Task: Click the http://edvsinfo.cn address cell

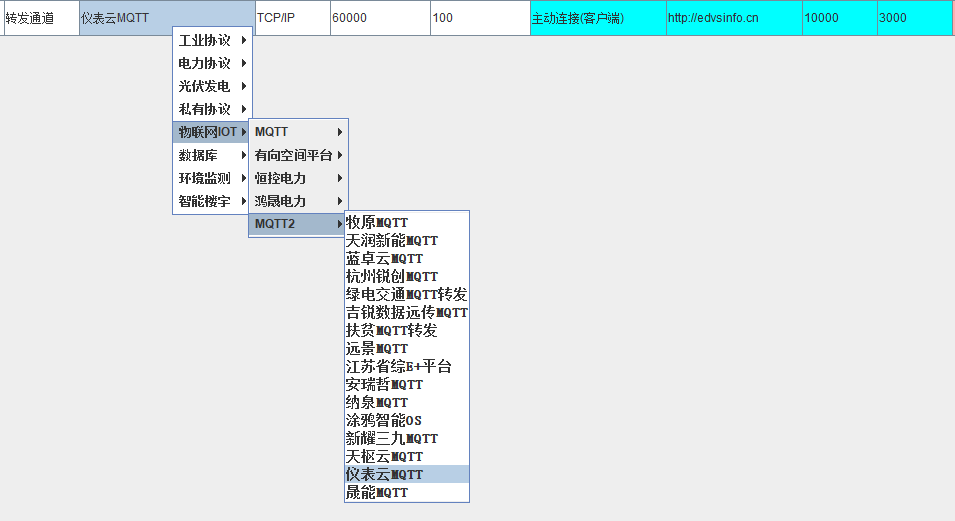Action: pos(734,18)
